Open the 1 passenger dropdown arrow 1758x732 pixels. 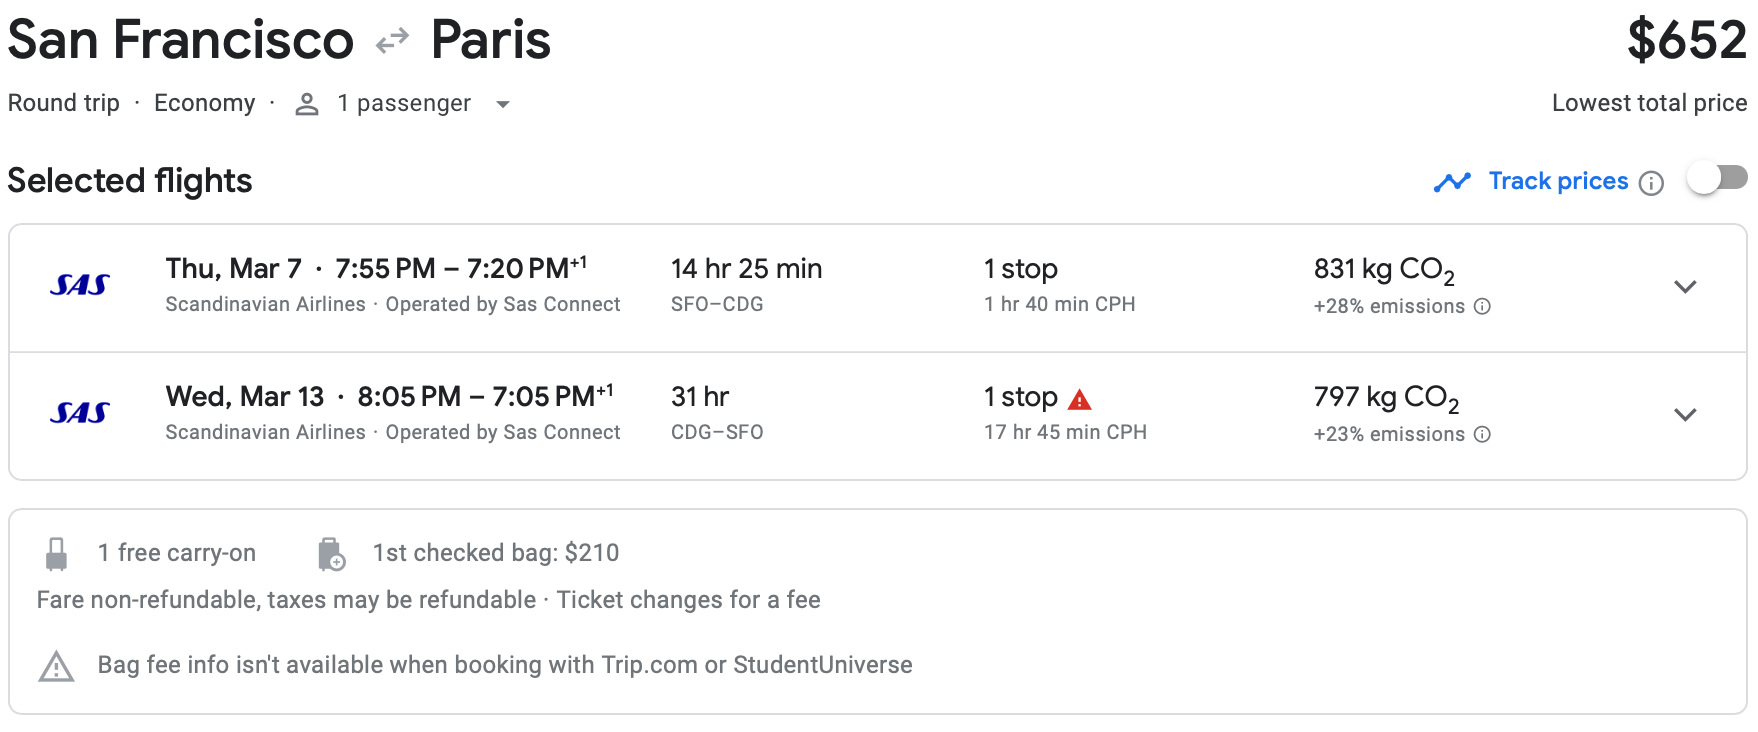[503, 104]
